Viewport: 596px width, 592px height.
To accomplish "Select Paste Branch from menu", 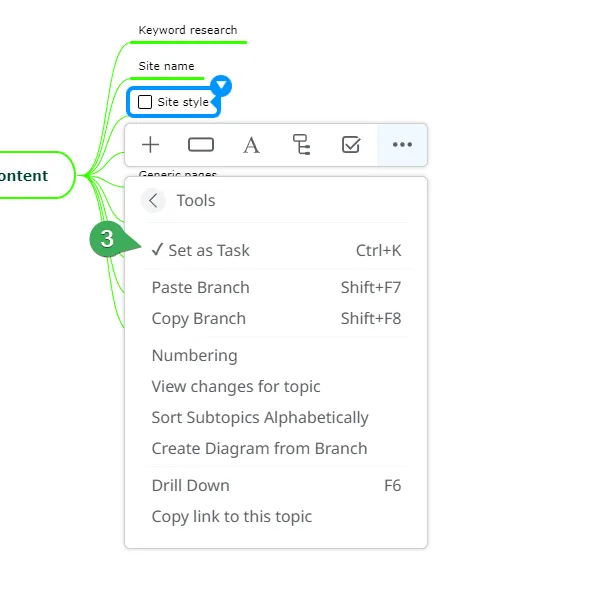I will click(276, 287).
